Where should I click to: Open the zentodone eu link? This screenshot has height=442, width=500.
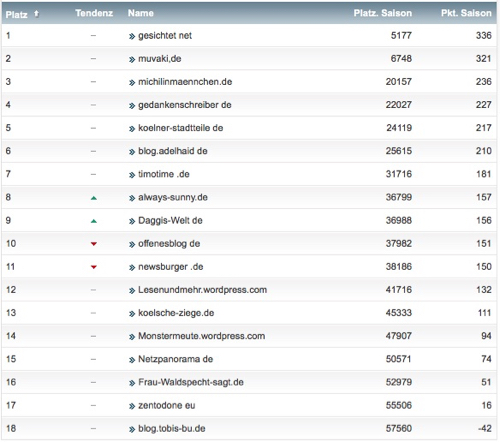click(x=167, y=405)
